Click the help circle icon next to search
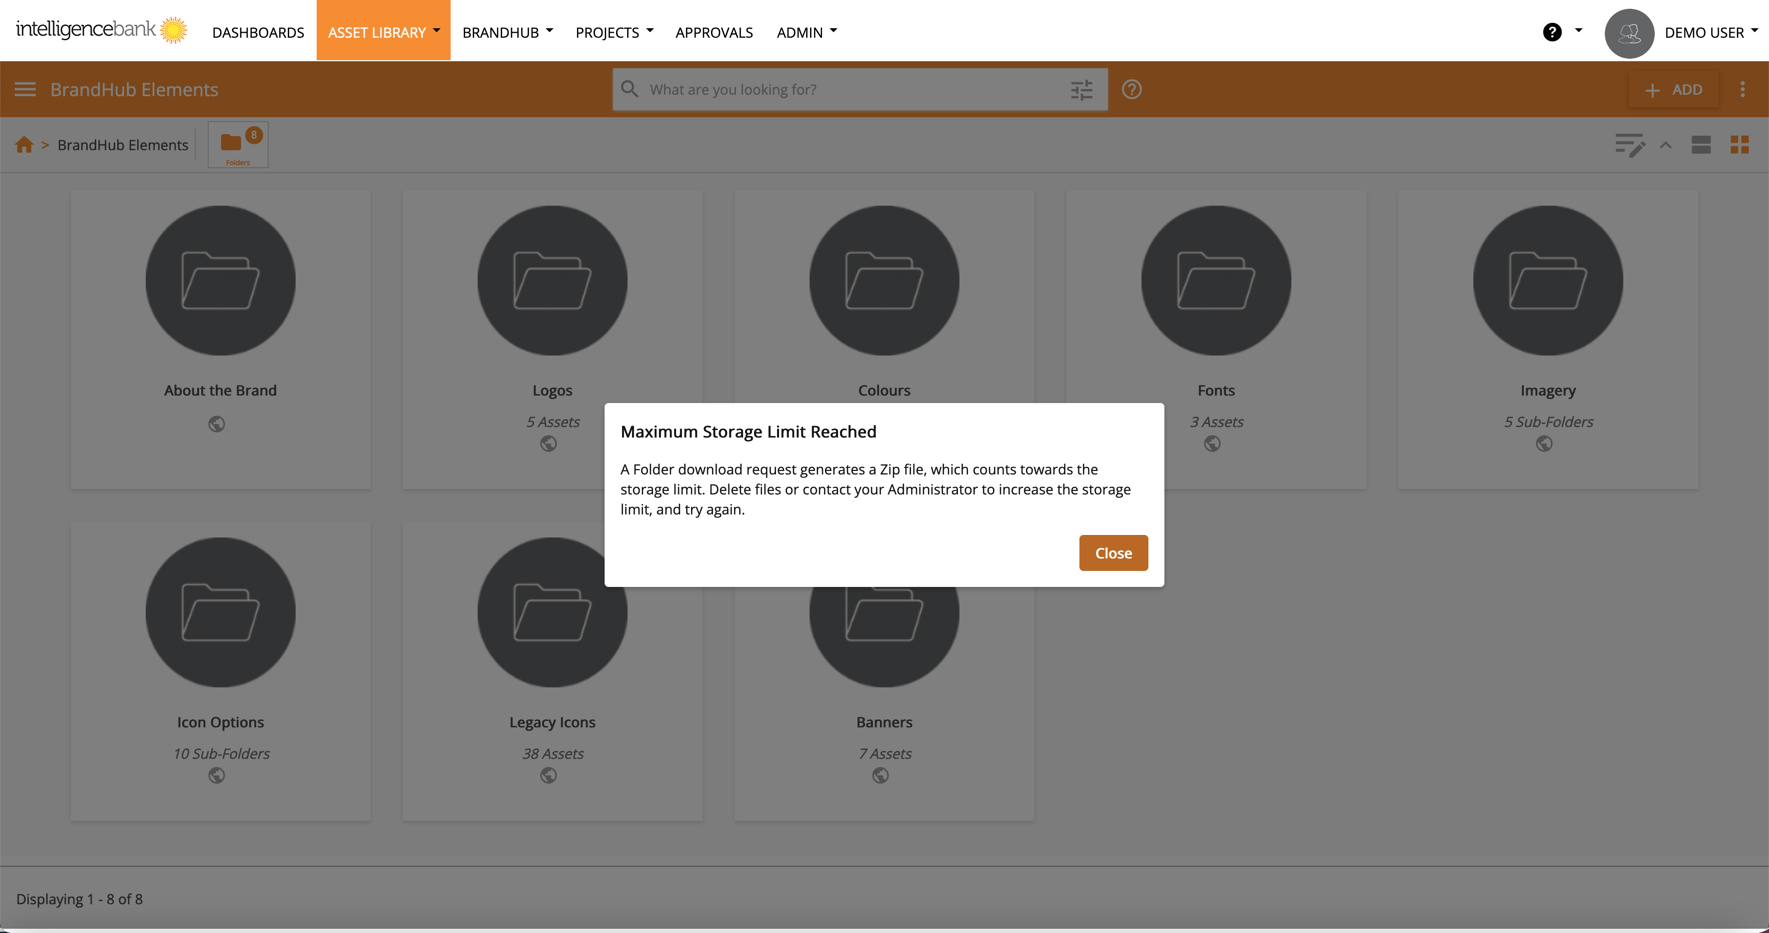 1131,90
